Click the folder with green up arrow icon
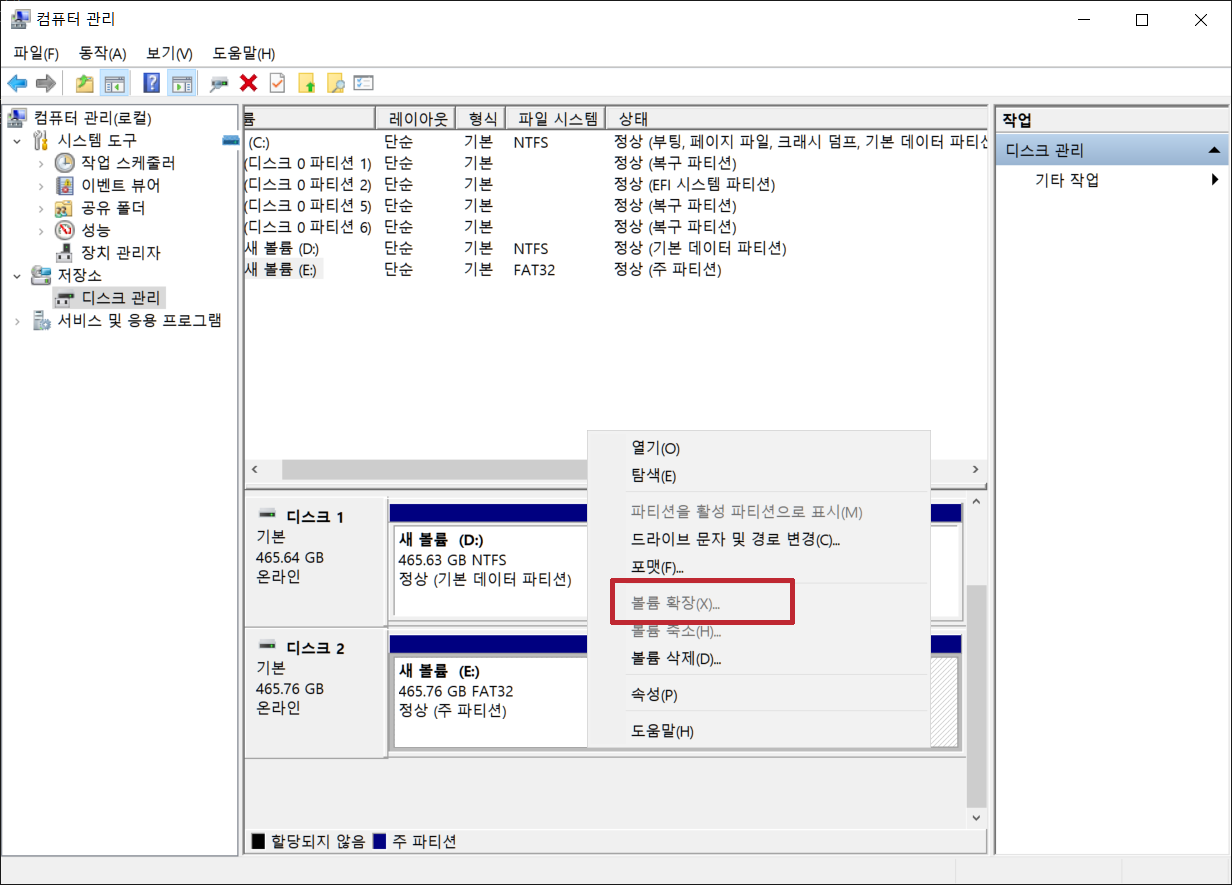 (305, 83)
